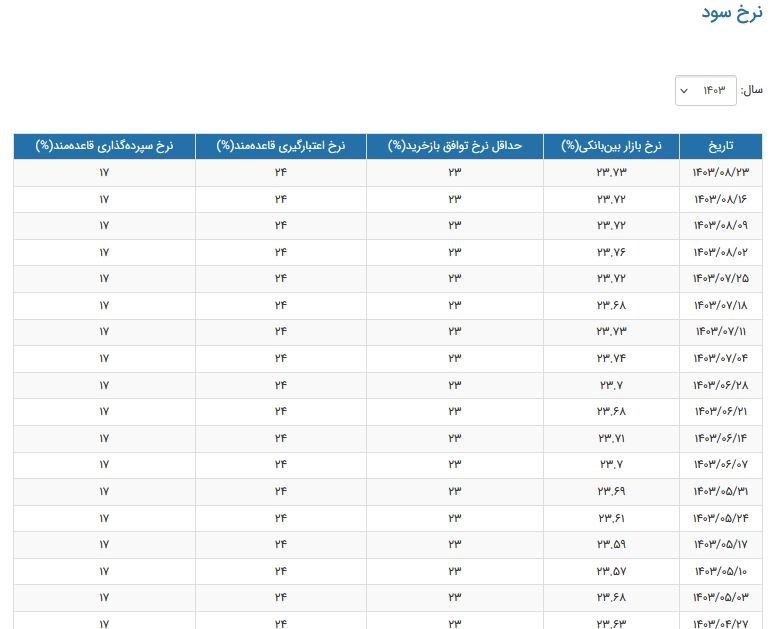779x629 pixels.
Task: Click the نرخ بازار بین‌بانکی column header
Action: (x=611, y=146)
